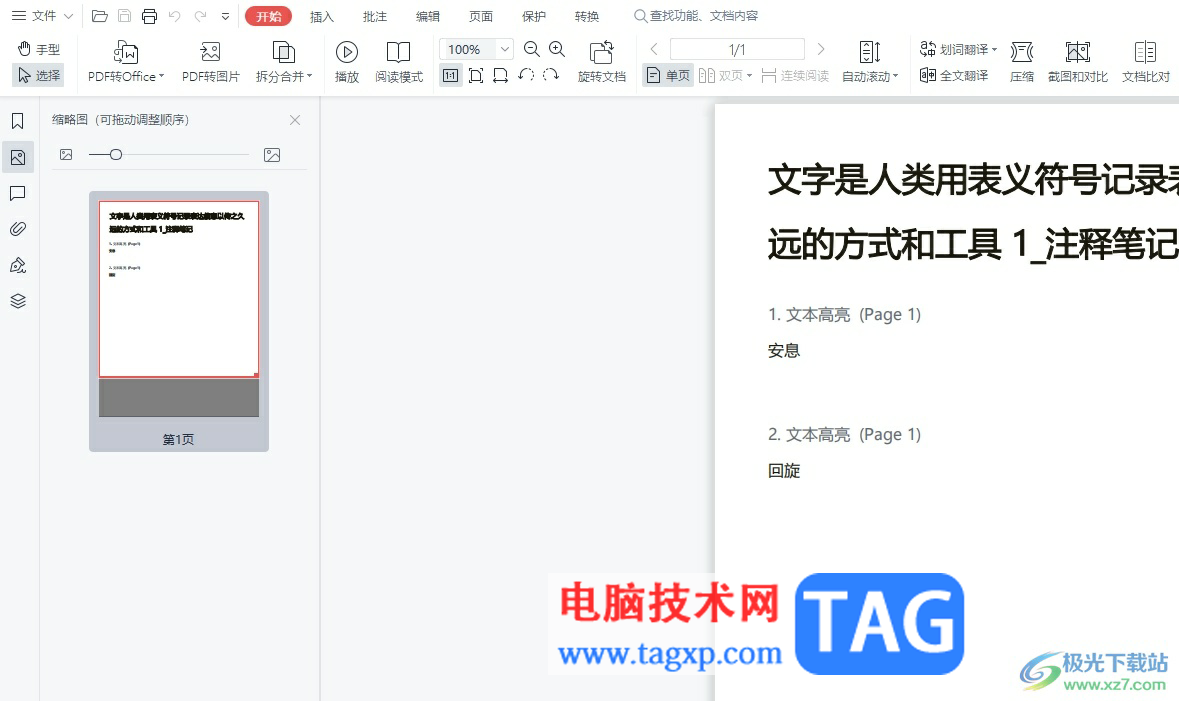Click the redo arrow icon
Screen dimensions: 1179x701
click(200, 16)
